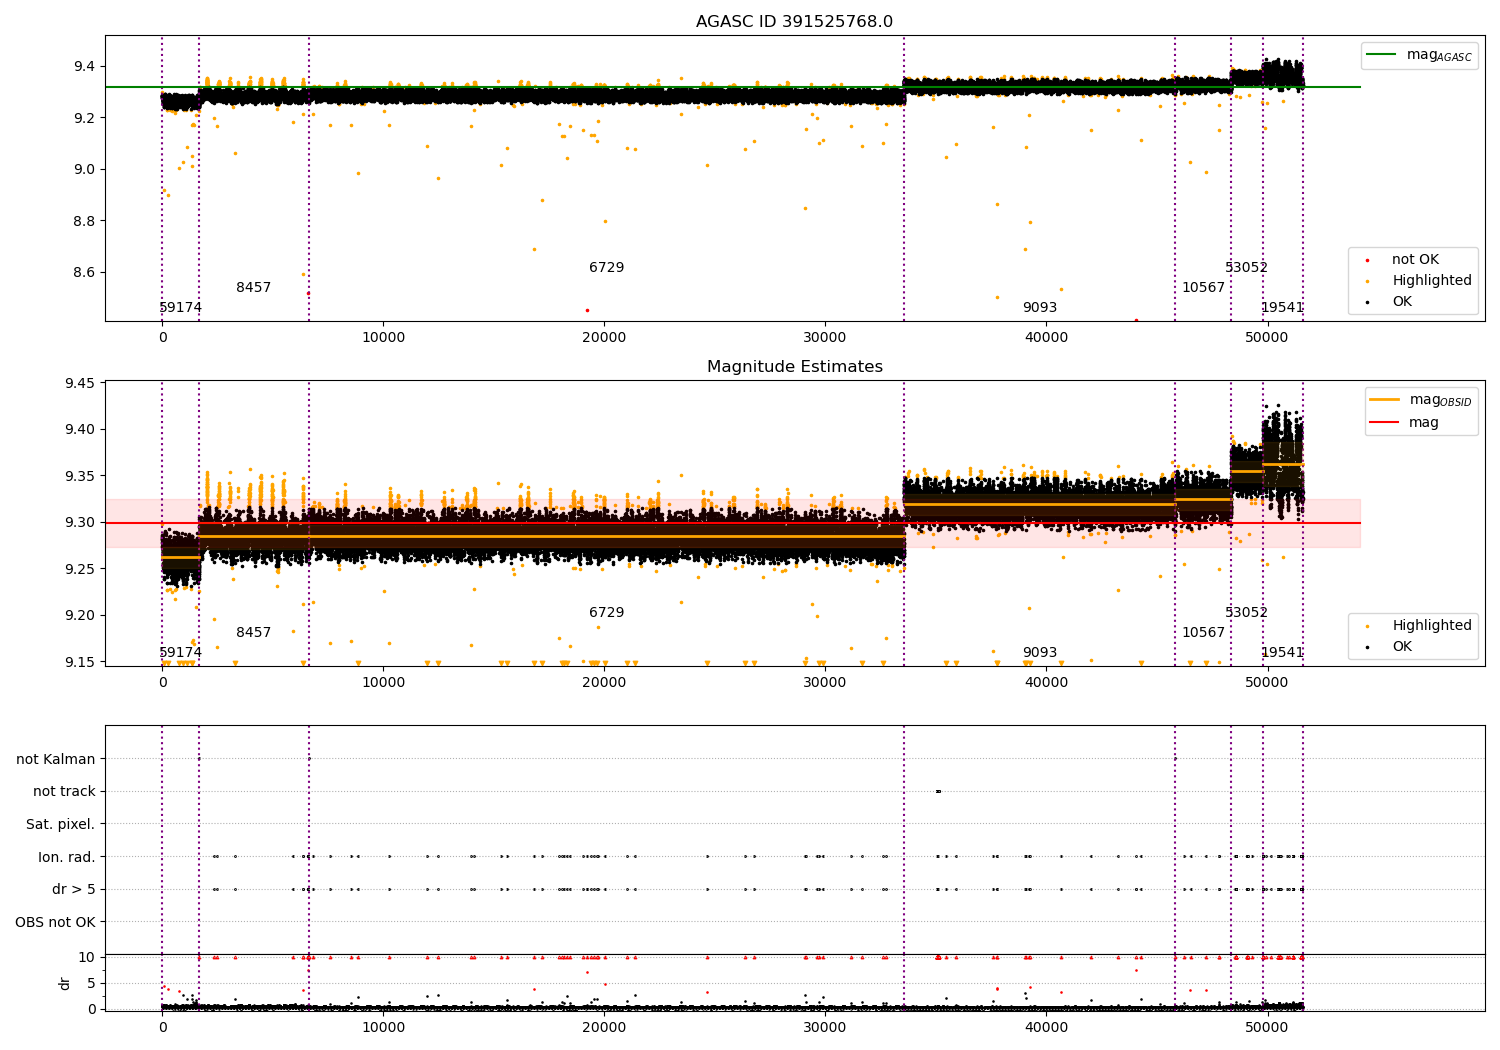Viewport: 1500px width, 1050px height.
Task: Click the 'not OK' legend entry
Action: tap(1415, 260)
